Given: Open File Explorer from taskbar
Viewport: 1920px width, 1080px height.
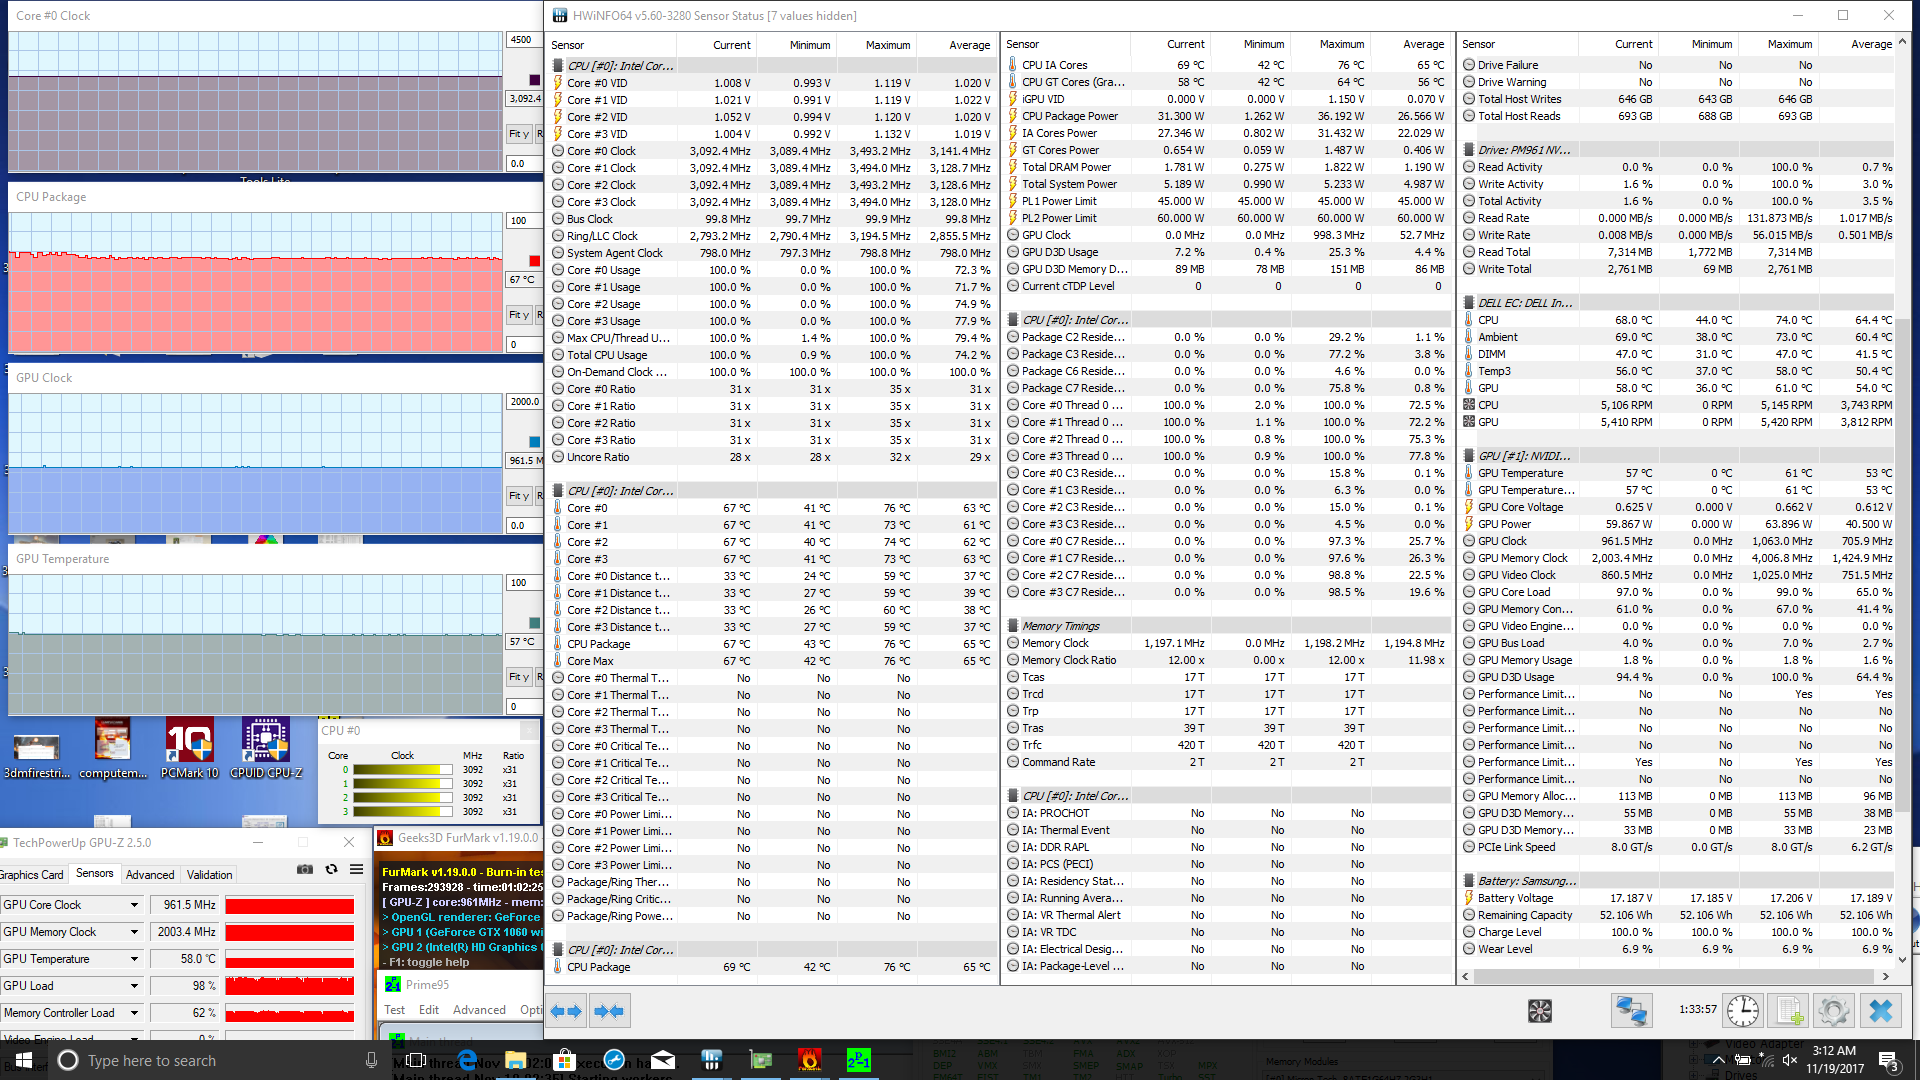Looking at the screenshot, I should (x=515, y=1060).
